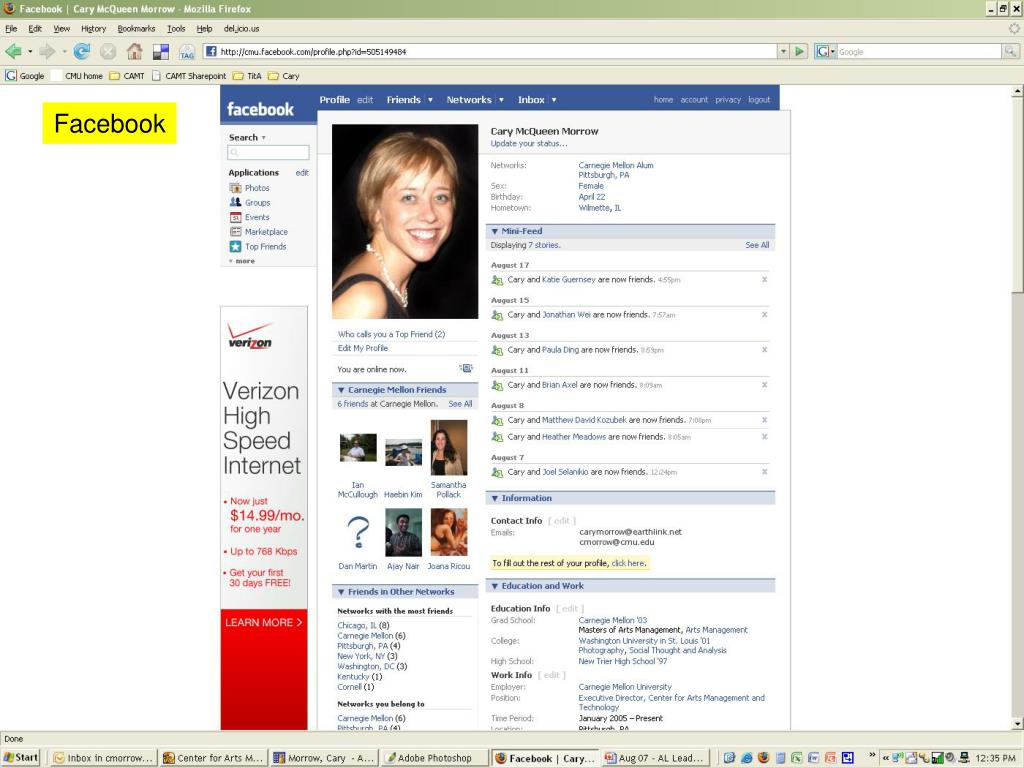Go to the Firefox Home icon
The height and width of the screenshot is (768, 1024).
pos(135,51)
